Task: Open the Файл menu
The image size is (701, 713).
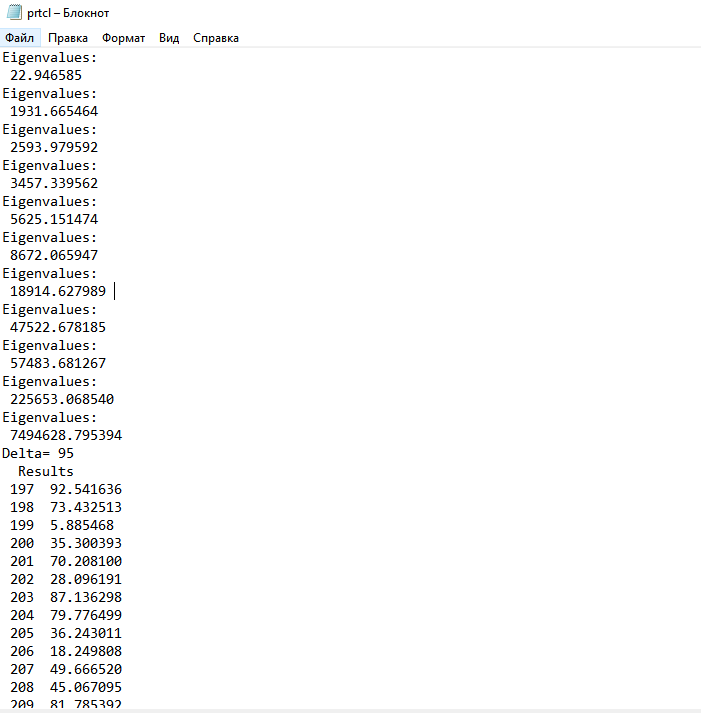Action: coord(19,38)
